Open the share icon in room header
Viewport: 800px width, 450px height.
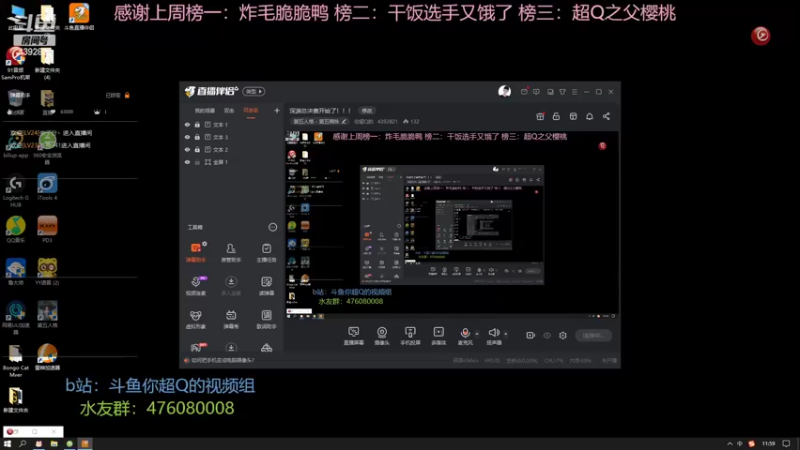click(606, 116)
